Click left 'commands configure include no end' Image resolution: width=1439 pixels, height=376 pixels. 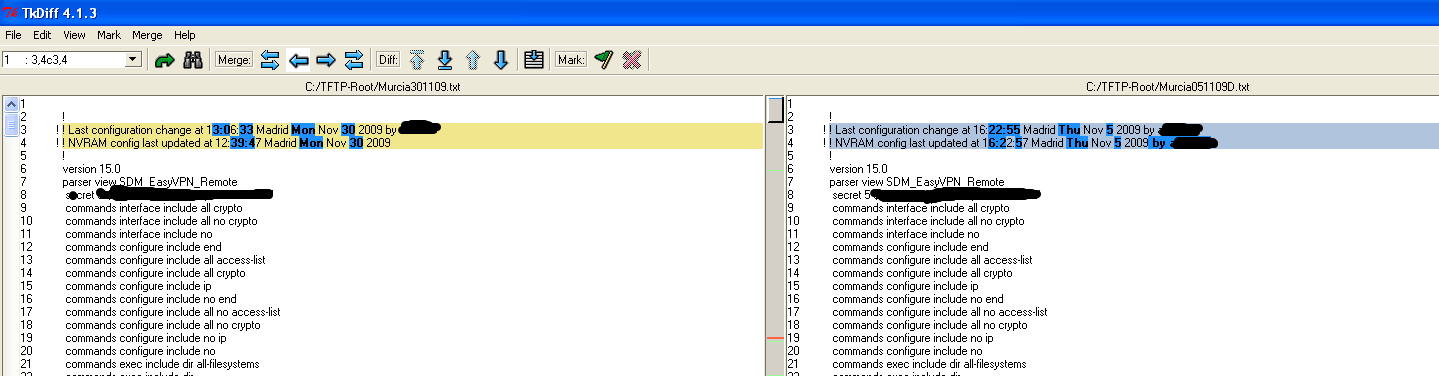click(x=151, y=299)
